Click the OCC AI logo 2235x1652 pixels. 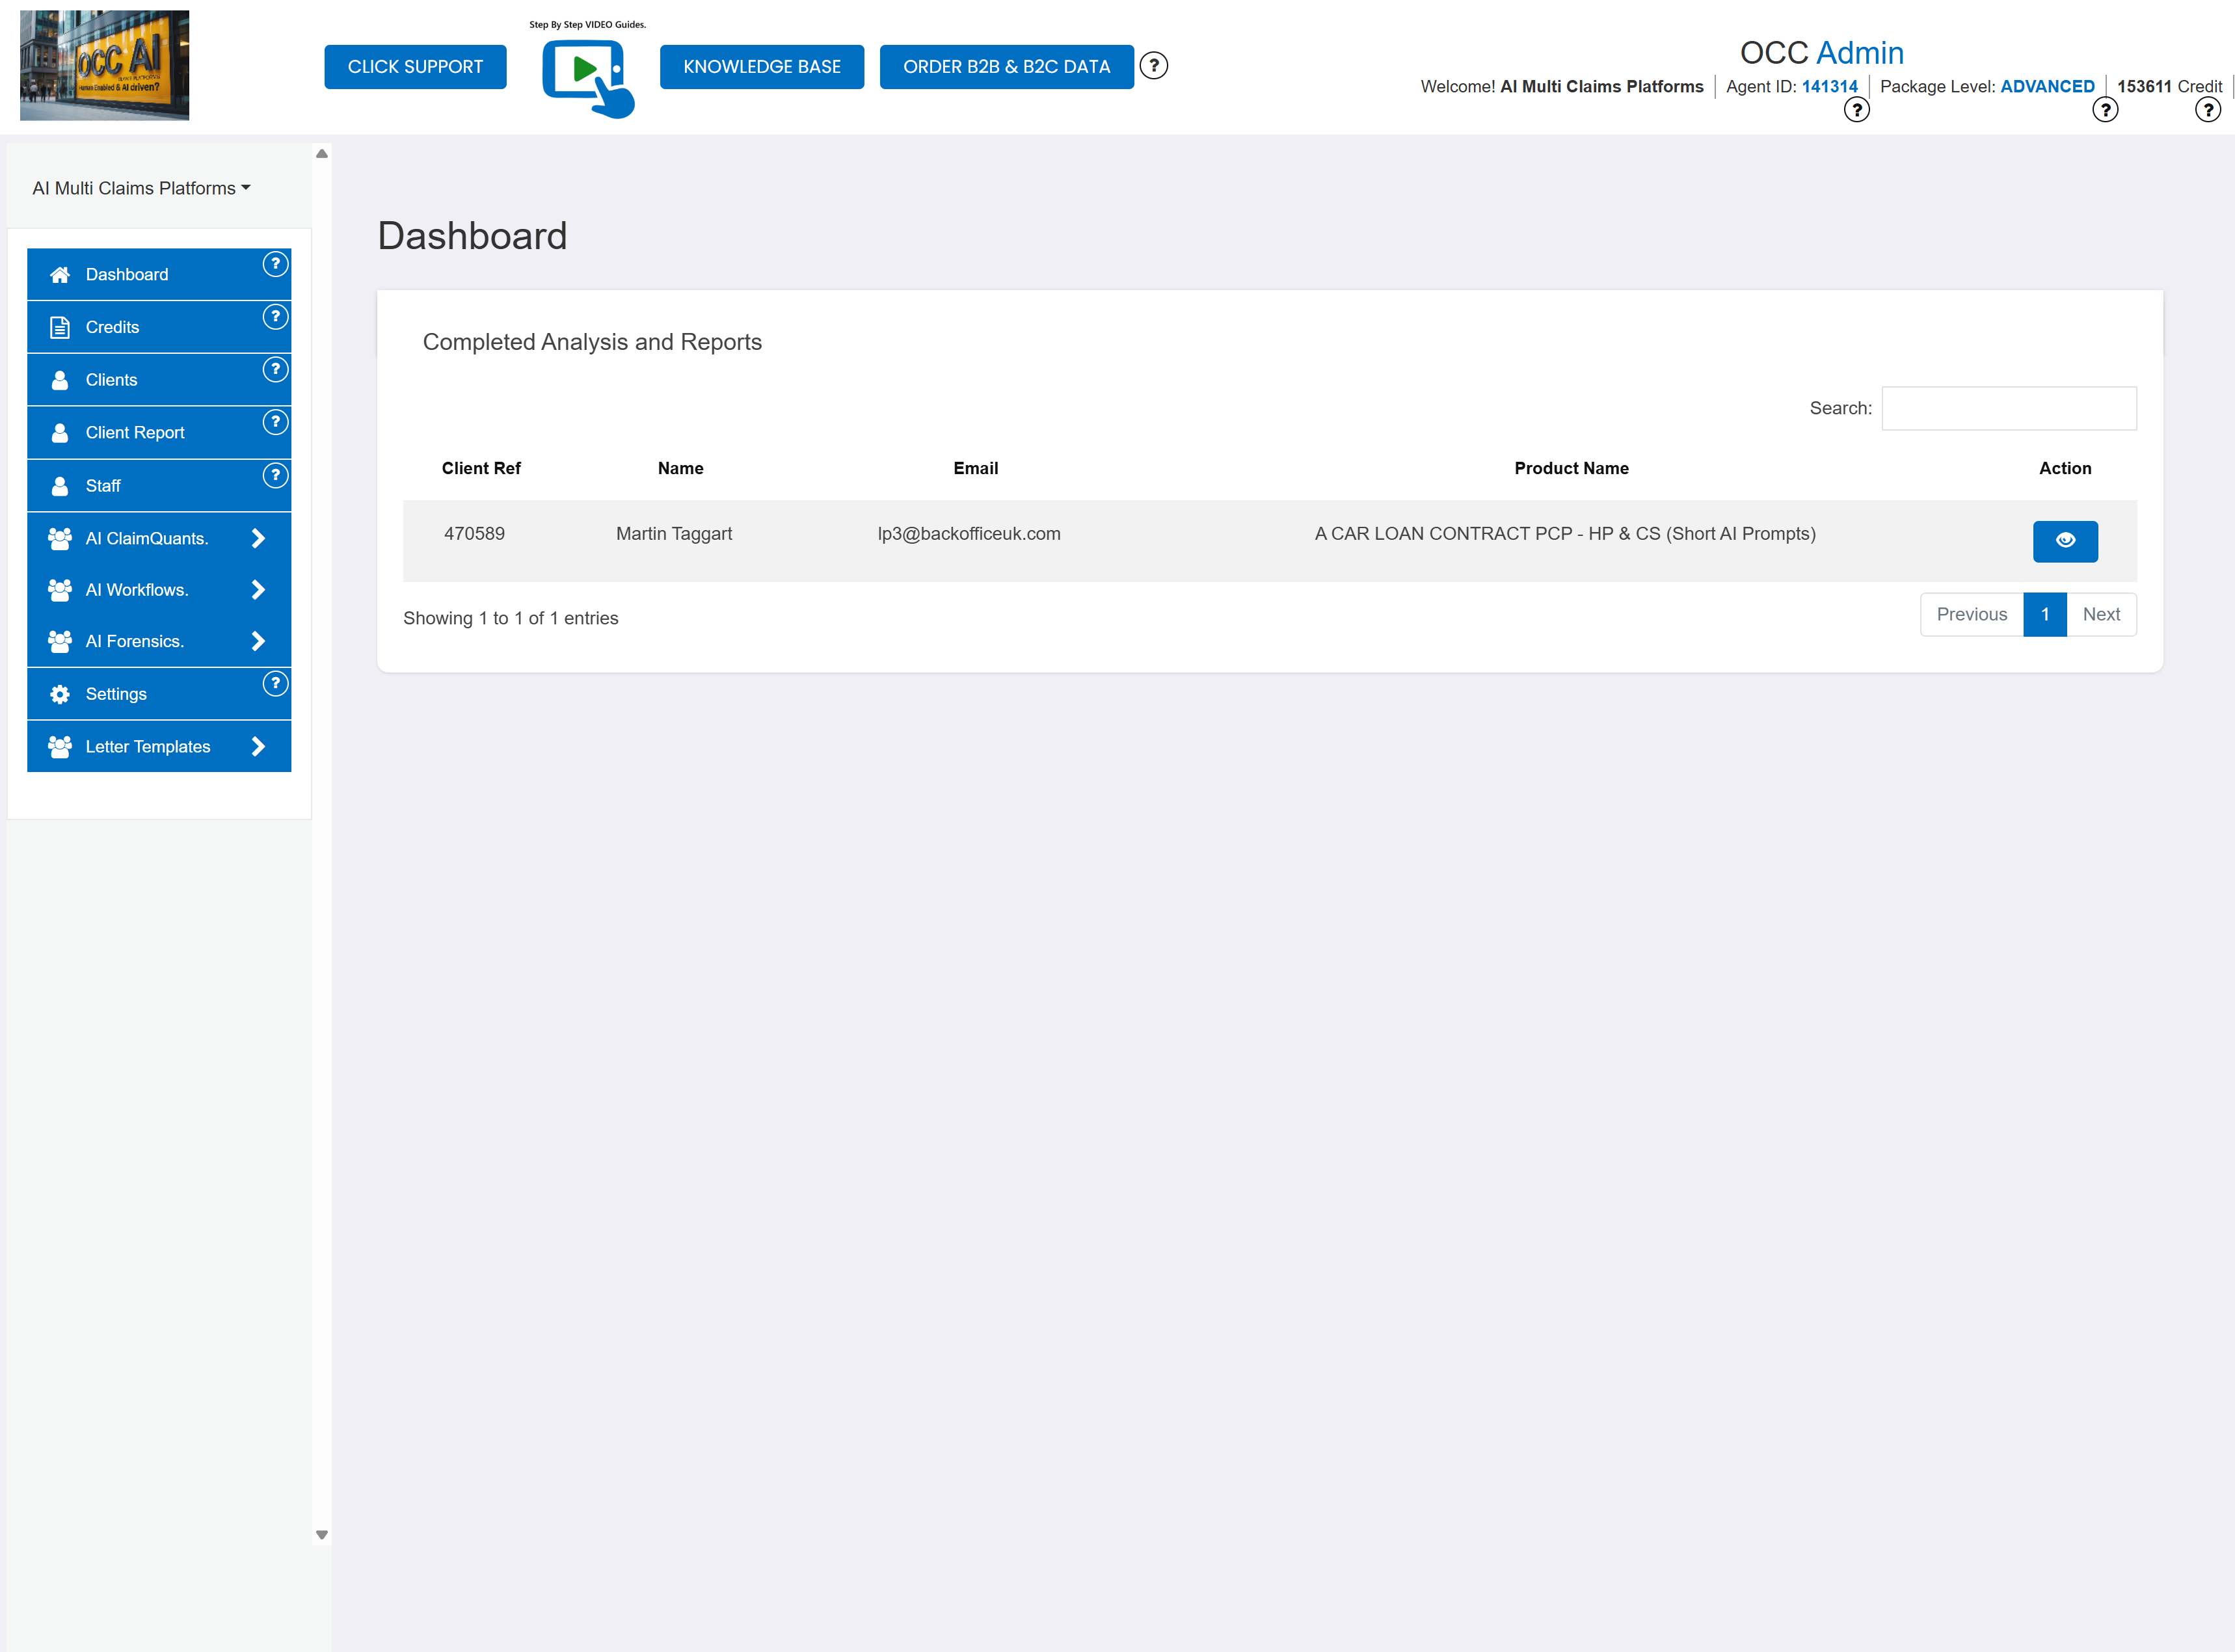tap(104, 64)
